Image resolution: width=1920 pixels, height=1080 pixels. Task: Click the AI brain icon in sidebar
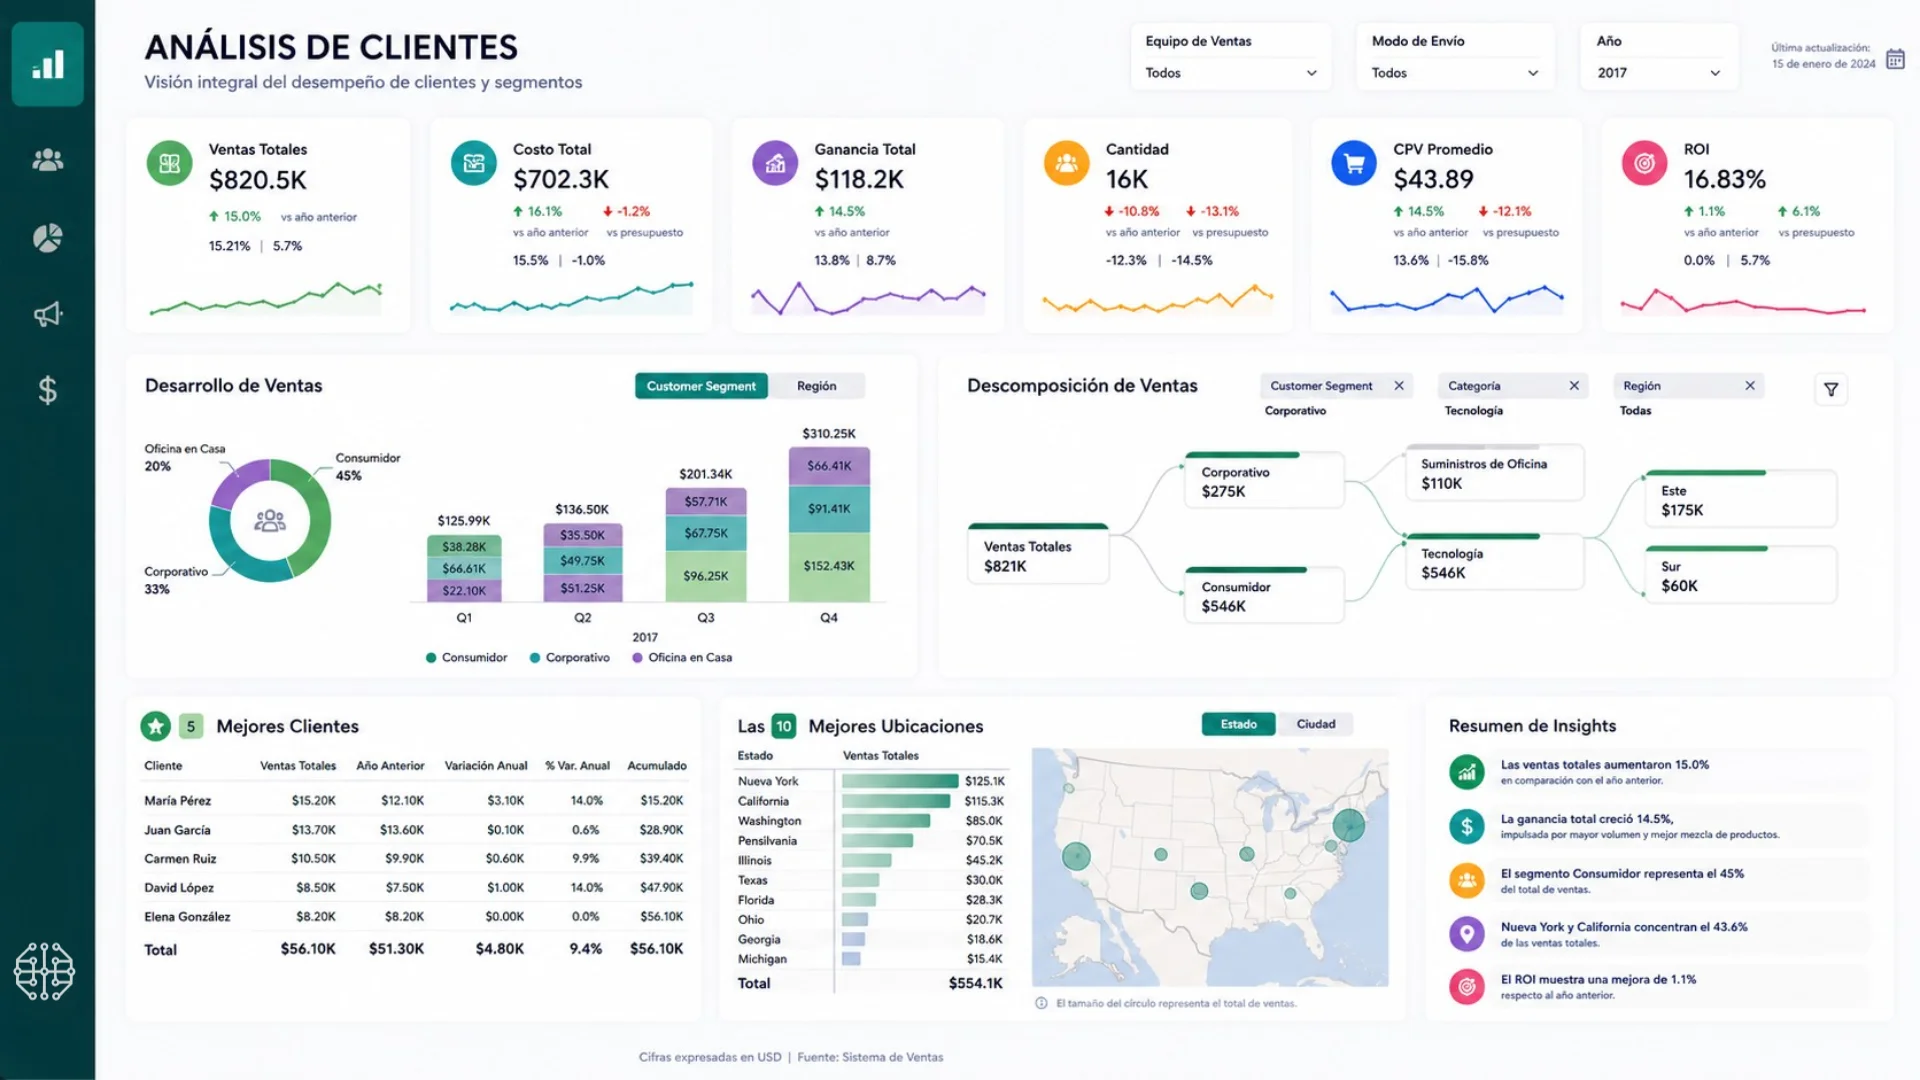point(44,971)
